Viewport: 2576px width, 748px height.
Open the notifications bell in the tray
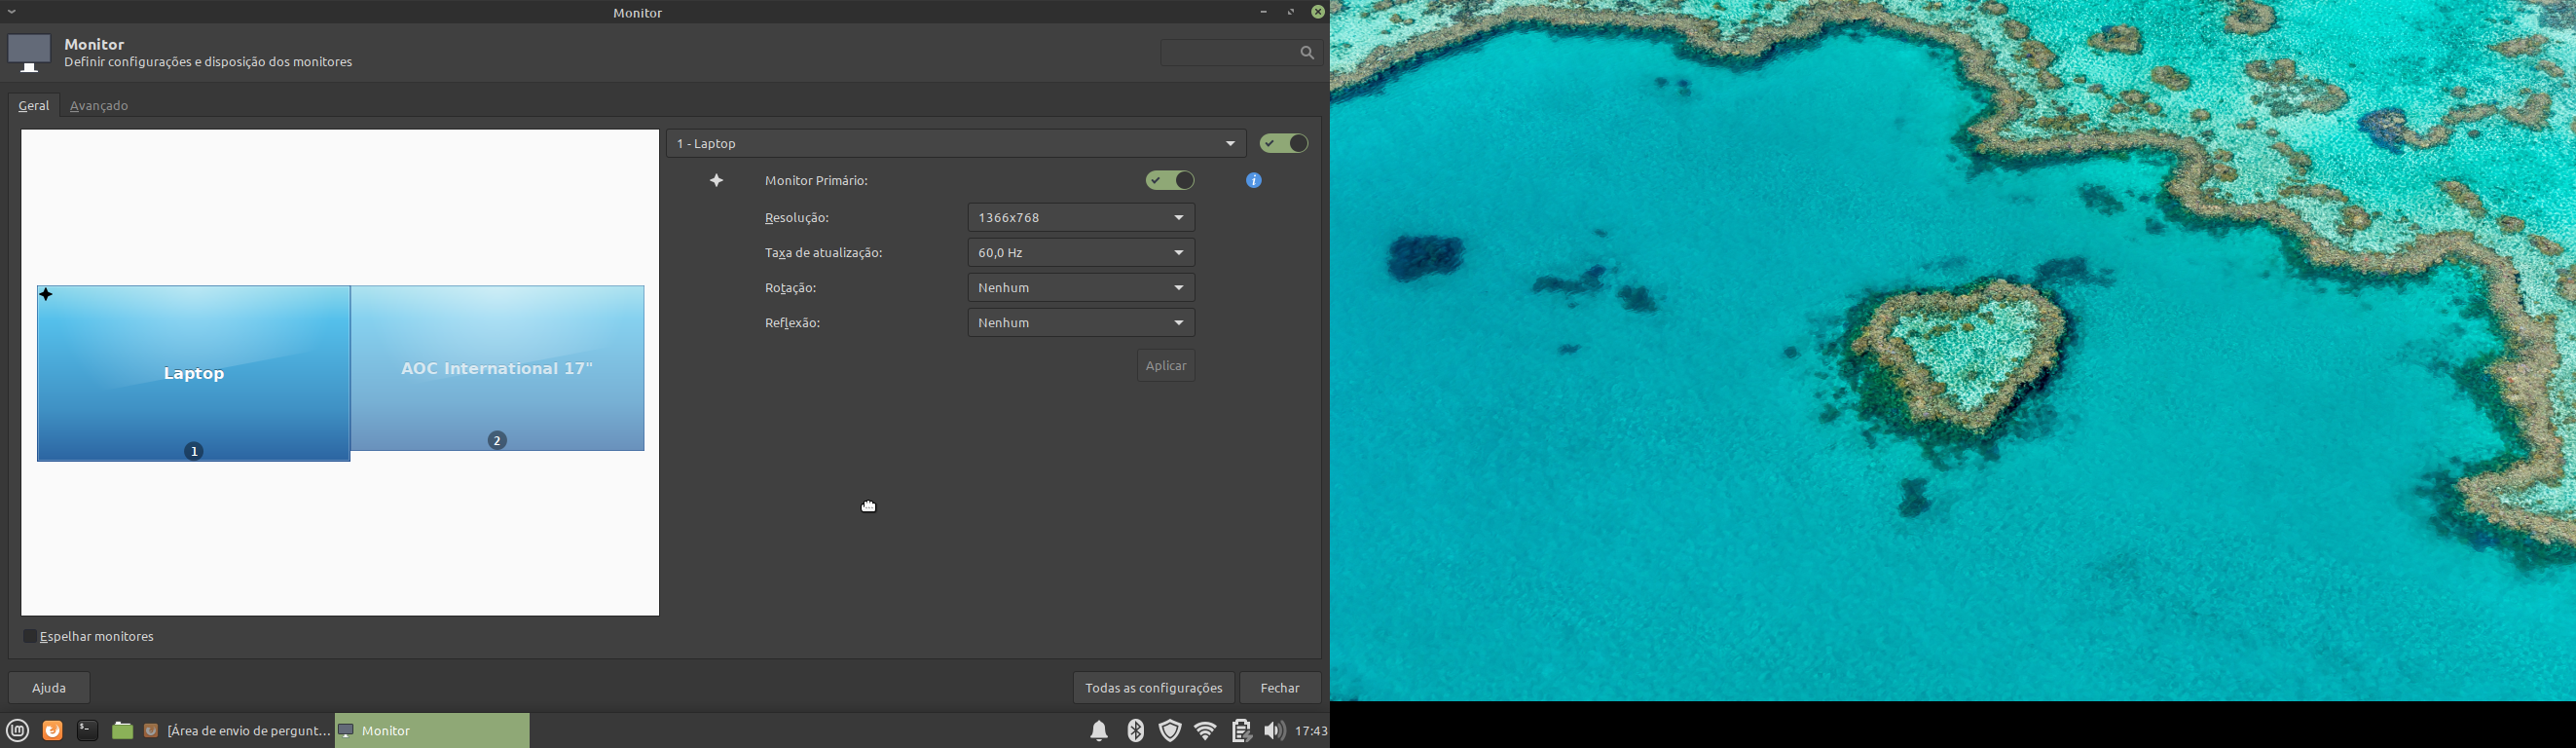[1099, 731]
